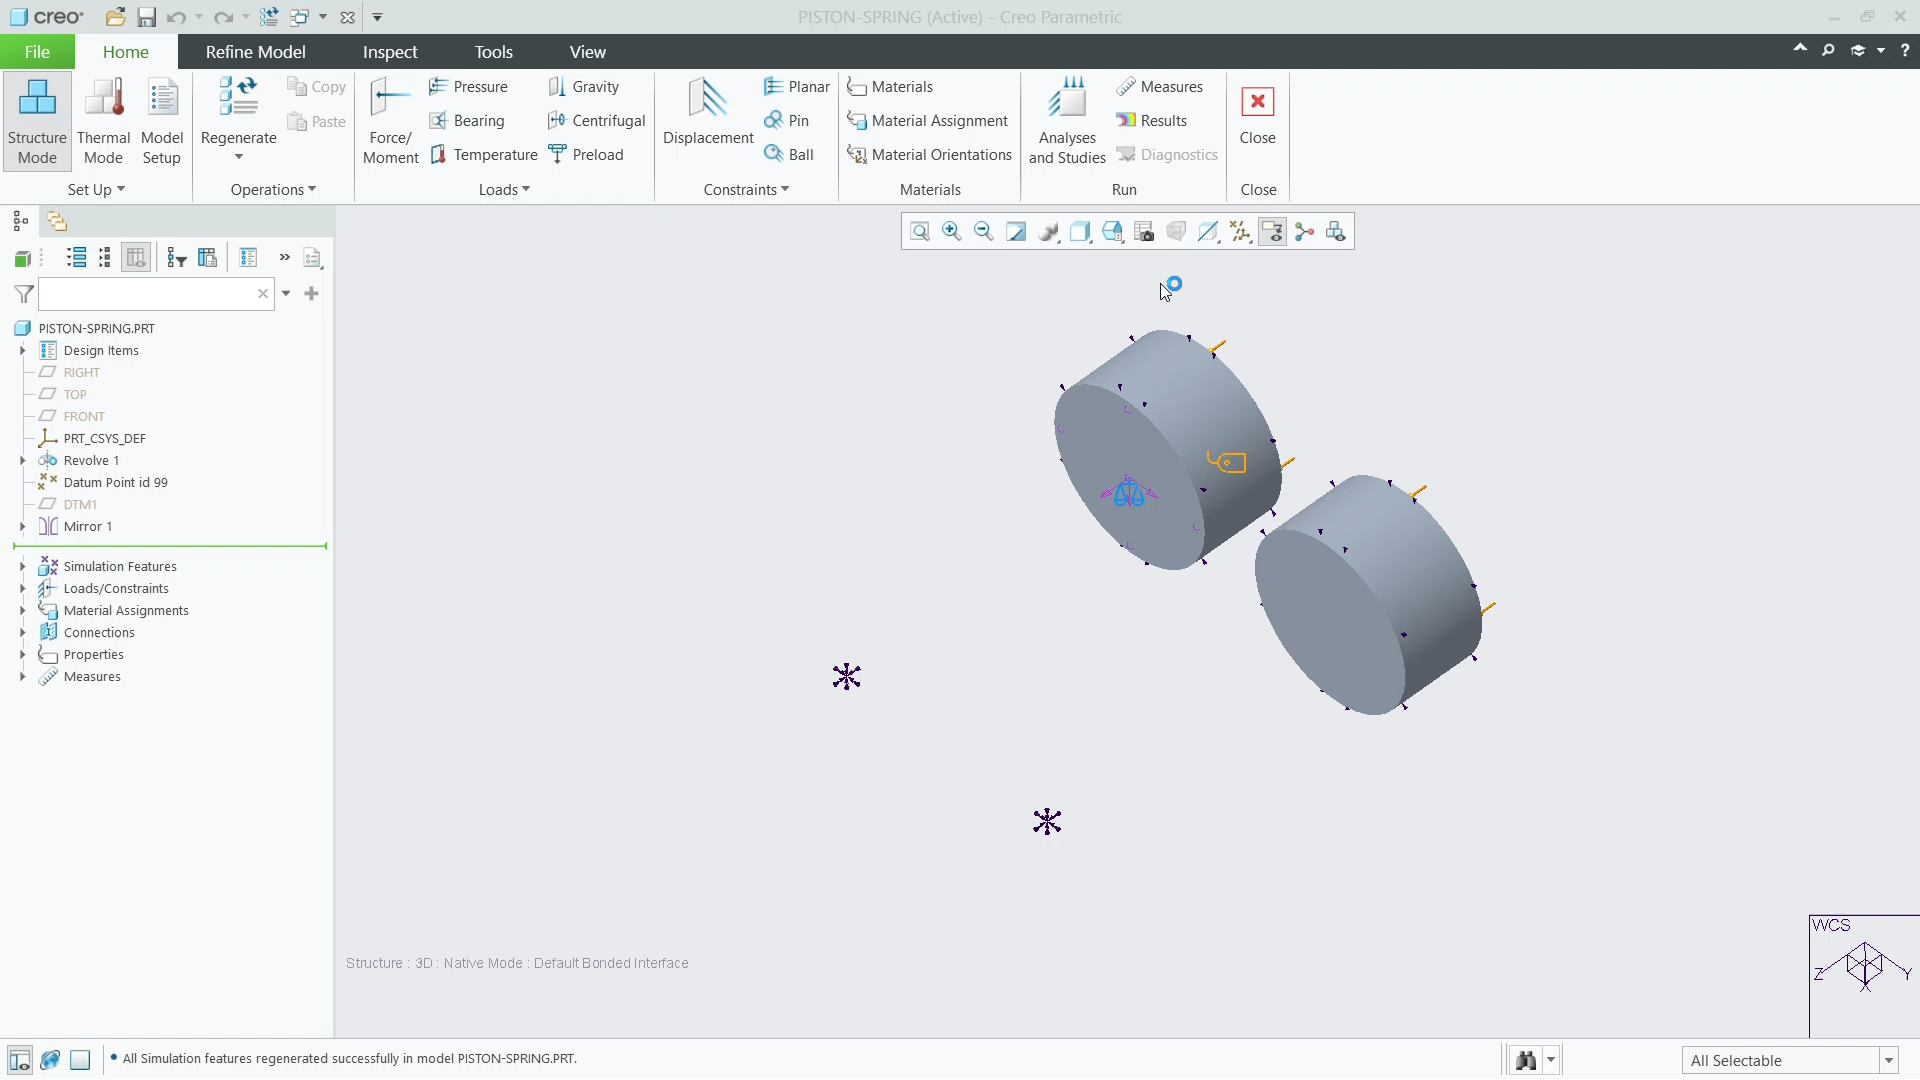Open Measures tool in Run group

click(x=1160, y=87)
